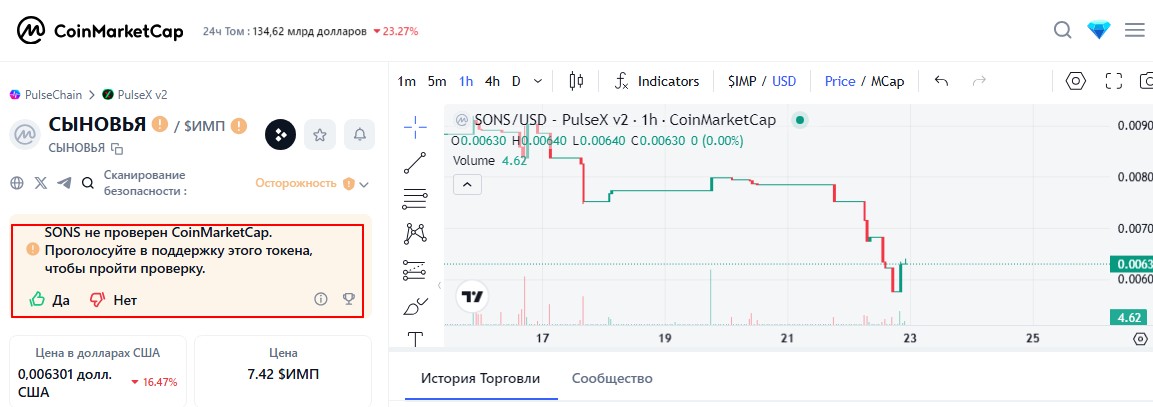Add token to watchlist with star
The width and height of the screenshot is (1153, 407).
click(x=320, y=135)
